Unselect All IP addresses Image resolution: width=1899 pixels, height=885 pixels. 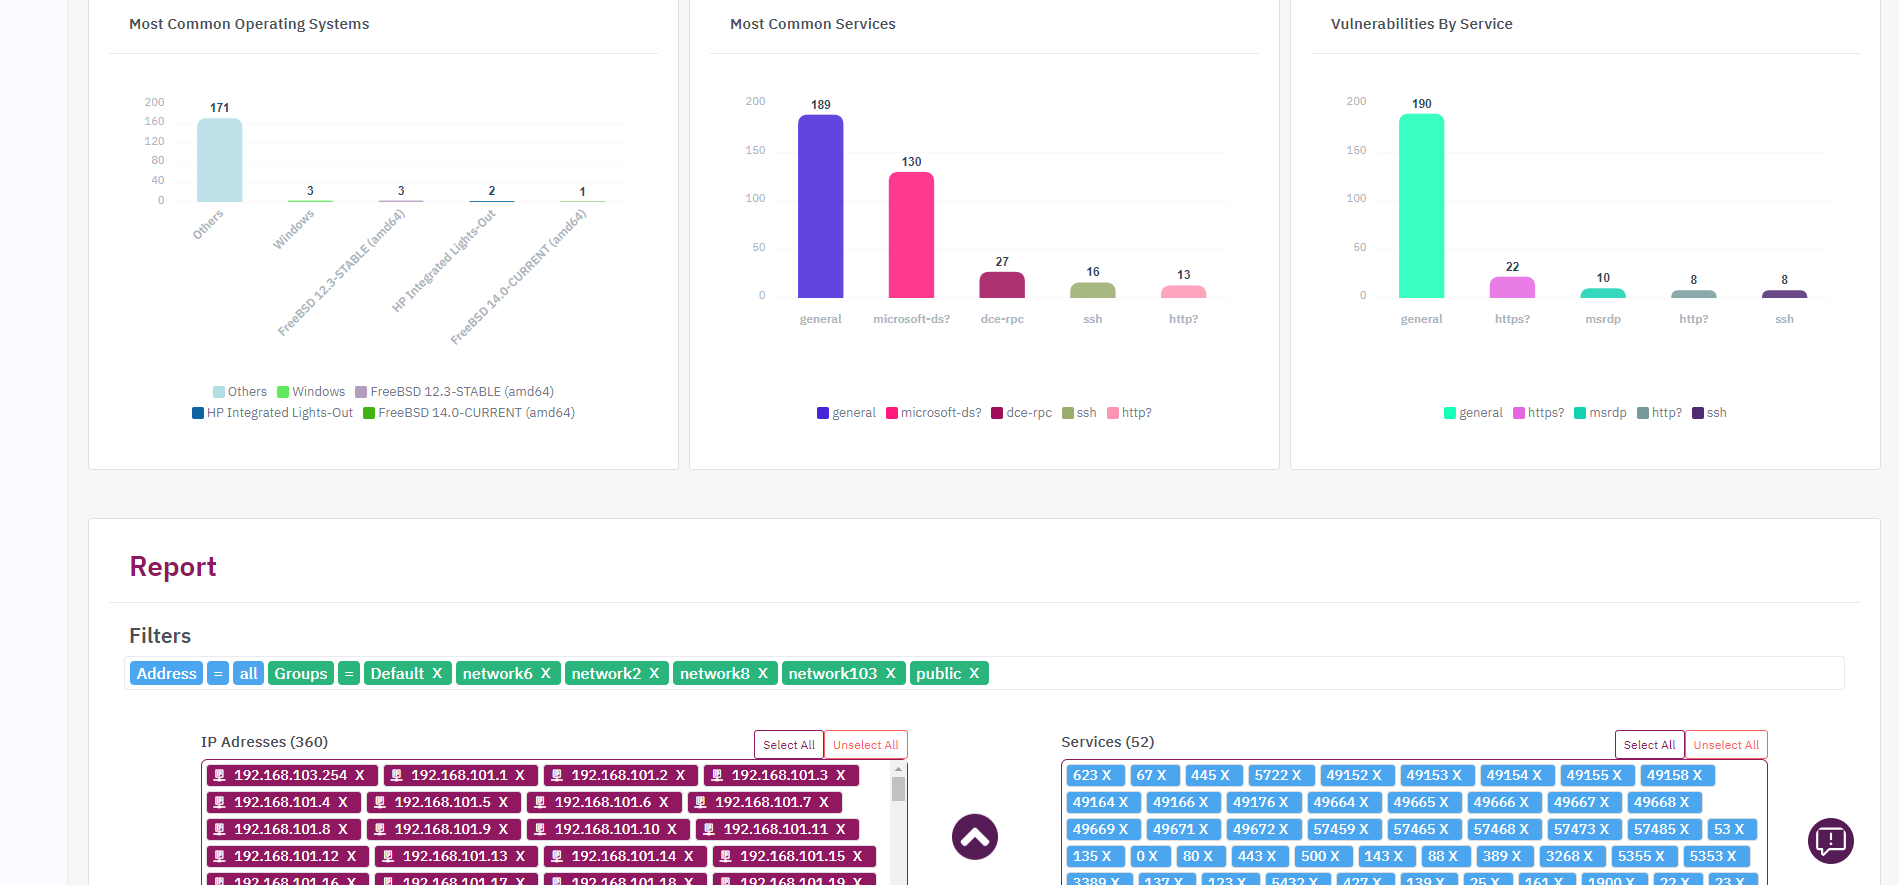click(x=866, y=745)
